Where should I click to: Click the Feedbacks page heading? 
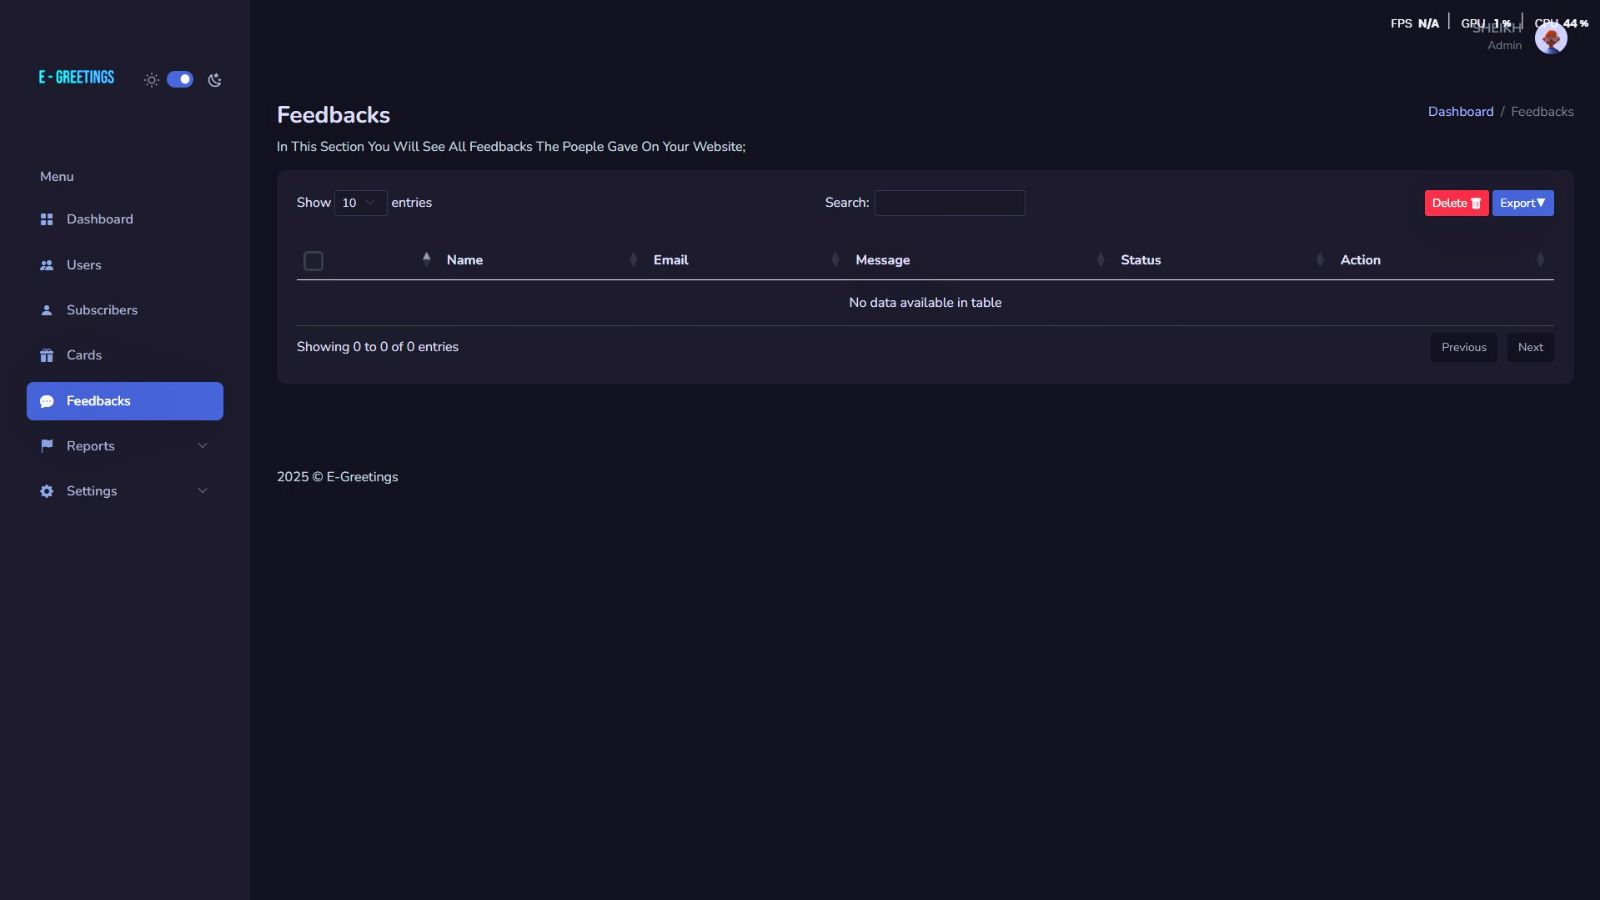point(334,115)
